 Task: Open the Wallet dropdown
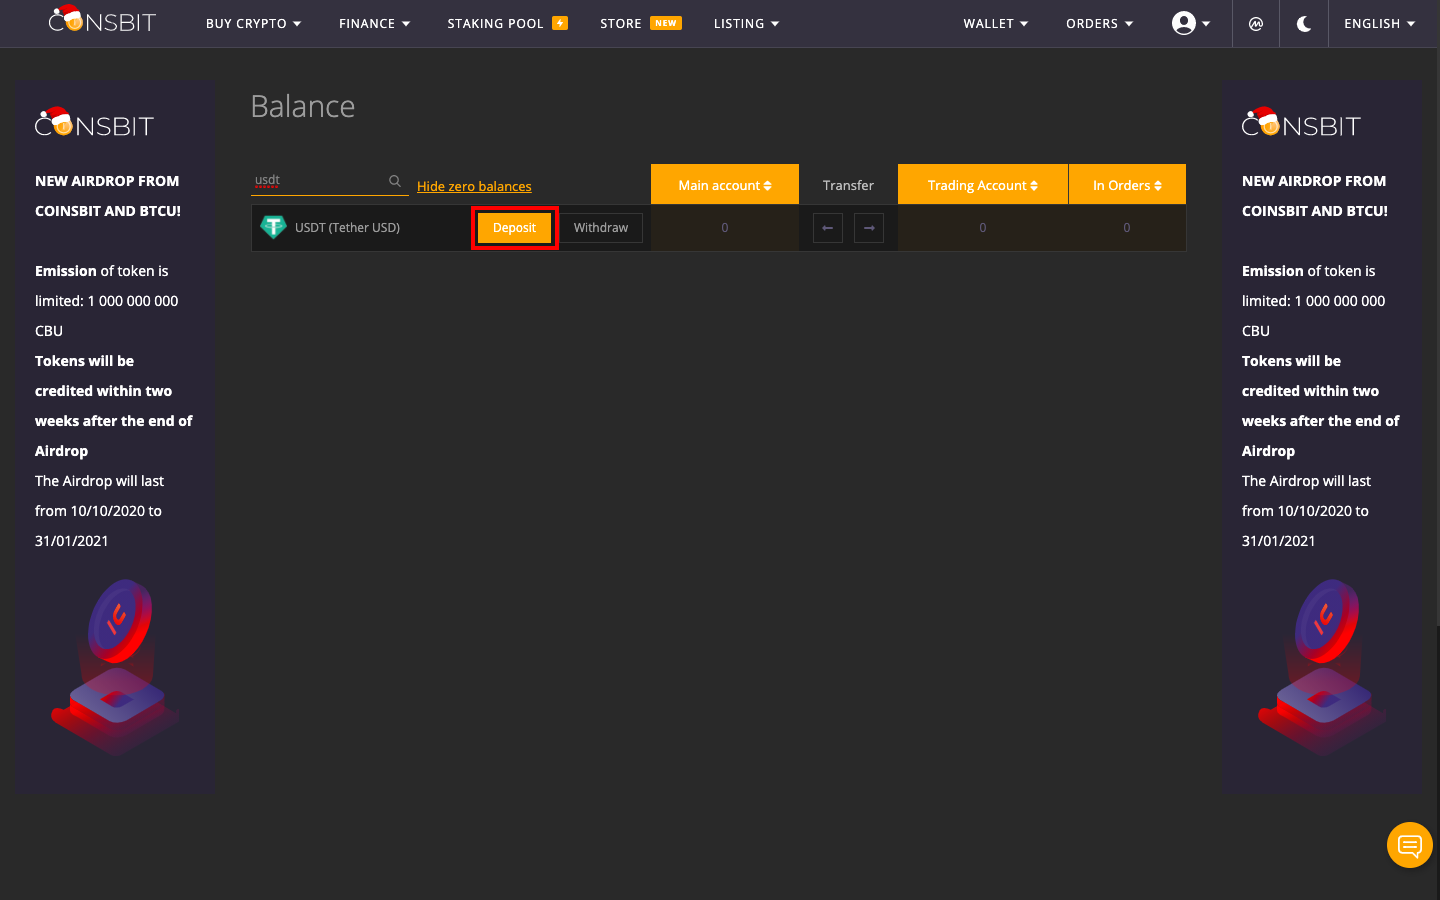tap(995, 24)
